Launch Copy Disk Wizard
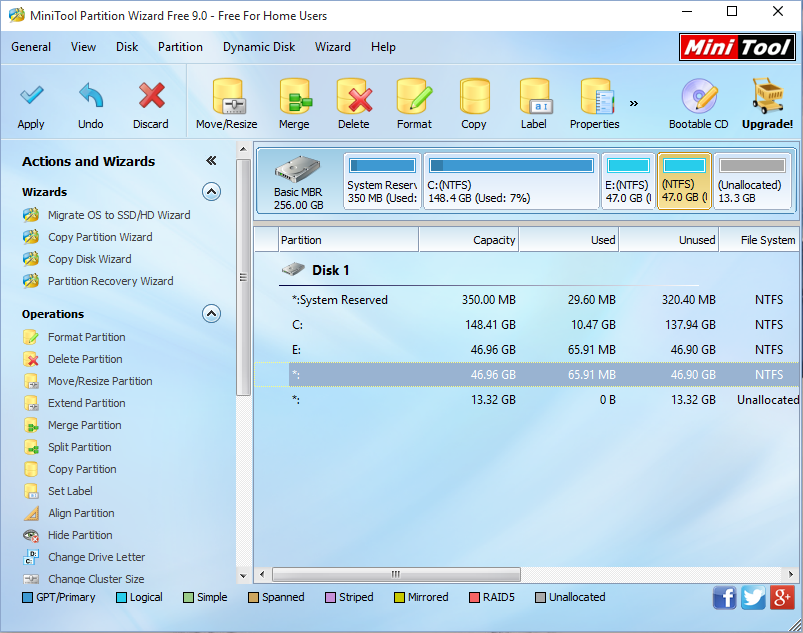Image resolution: width=803 pixels, height=633 pixels. 90,259
